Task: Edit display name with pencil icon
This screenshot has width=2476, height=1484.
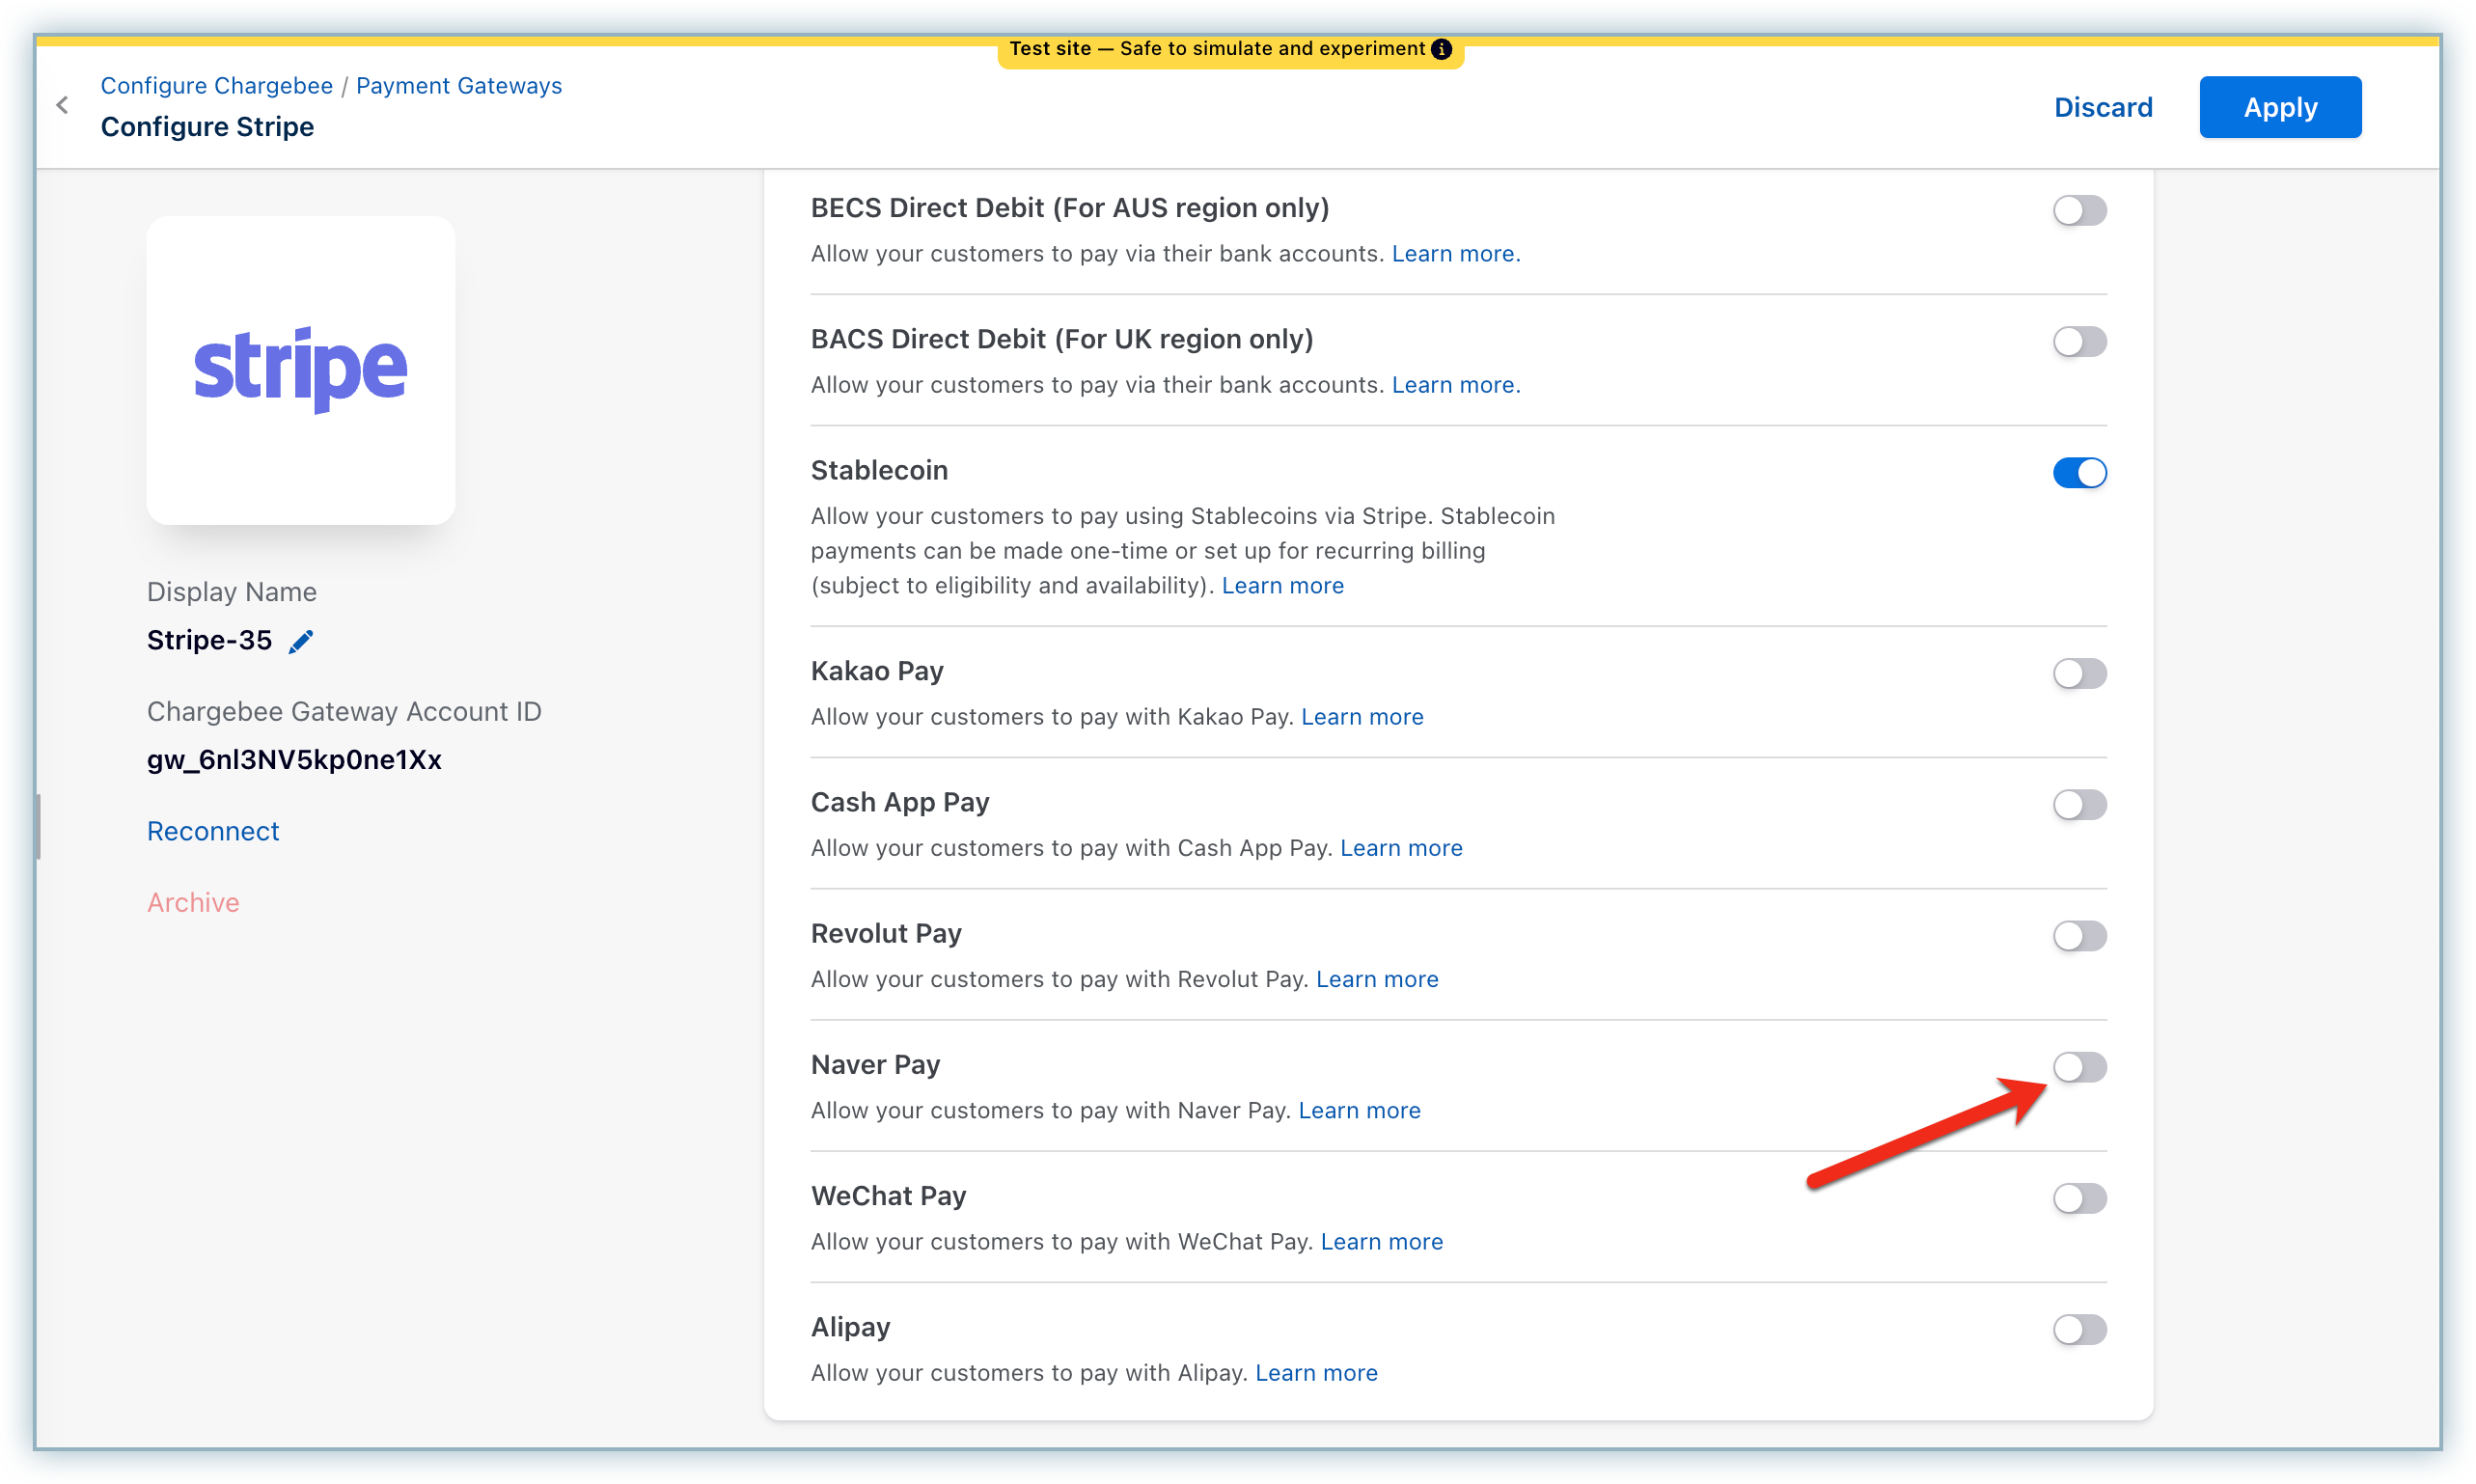Action: point(301,641)
